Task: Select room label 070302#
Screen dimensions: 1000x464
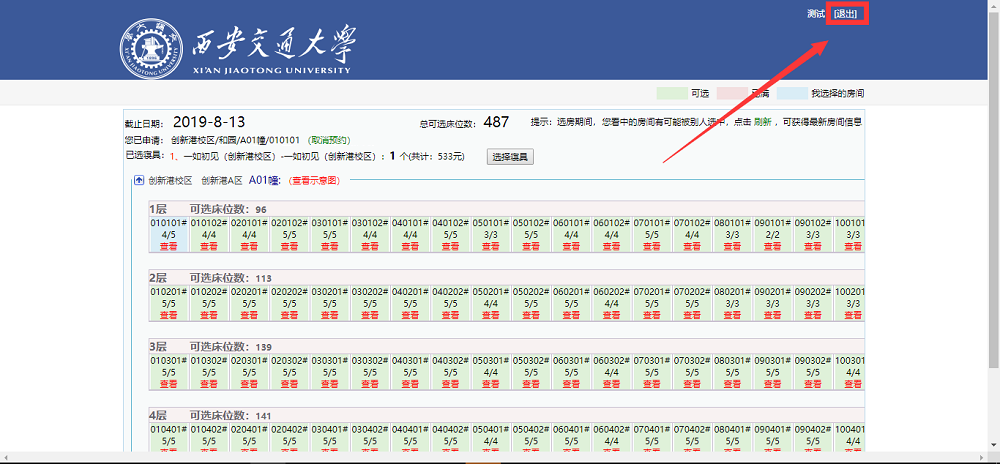Action: 691,362
